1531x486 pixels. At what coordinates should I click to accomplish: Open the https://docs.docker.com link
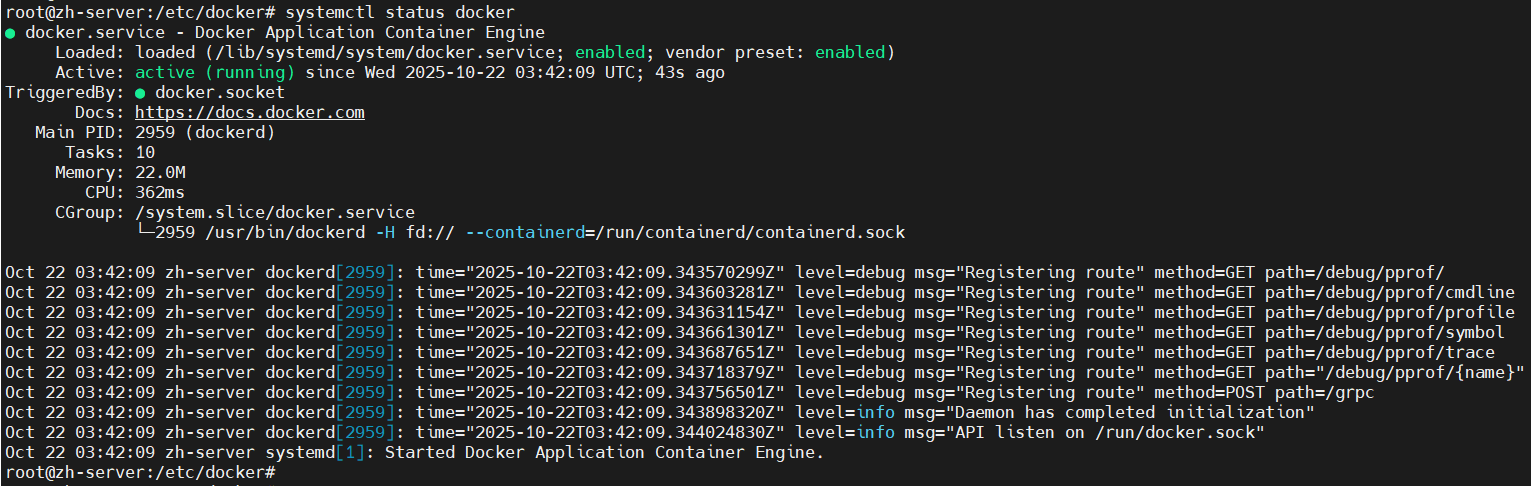[x=250, y=112]
